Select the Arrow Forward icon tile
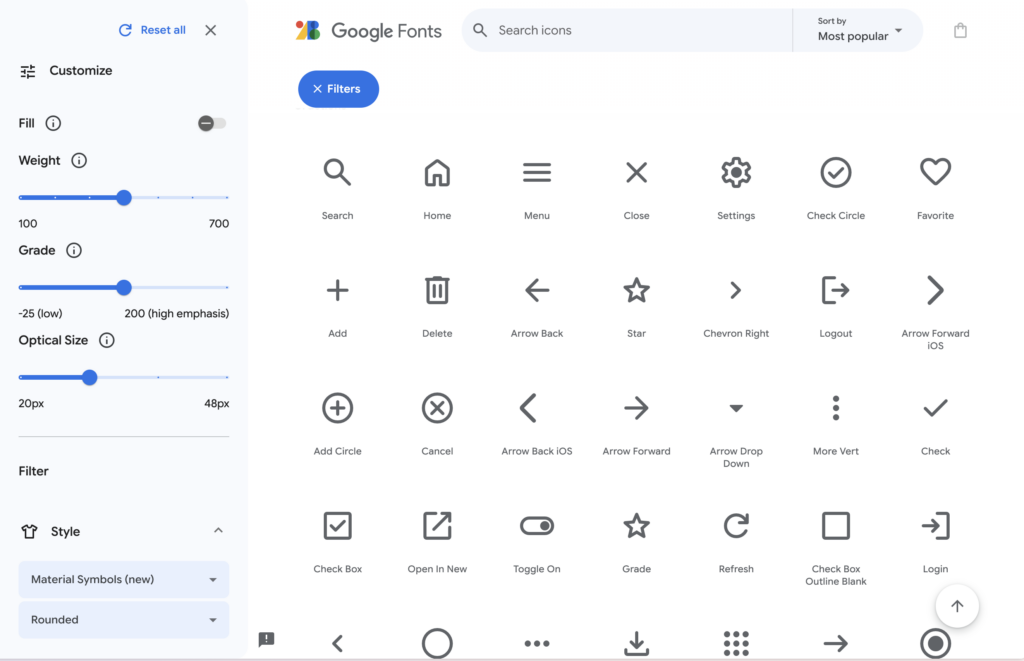The height and width of the screenshot is (661, 1024). coord(636,408)
